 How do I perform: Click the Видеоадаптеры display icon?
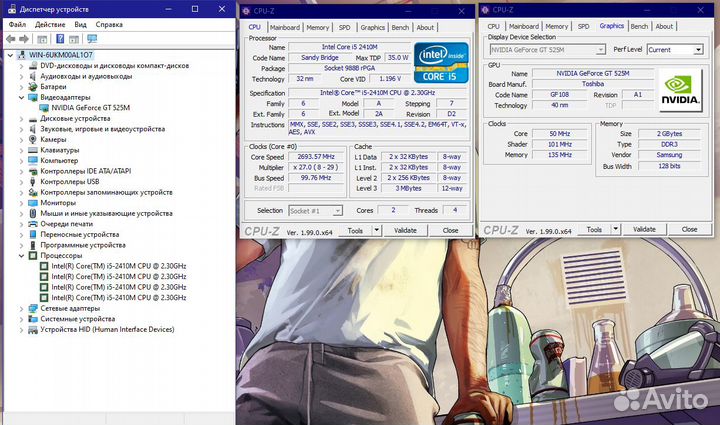point(33,97)
